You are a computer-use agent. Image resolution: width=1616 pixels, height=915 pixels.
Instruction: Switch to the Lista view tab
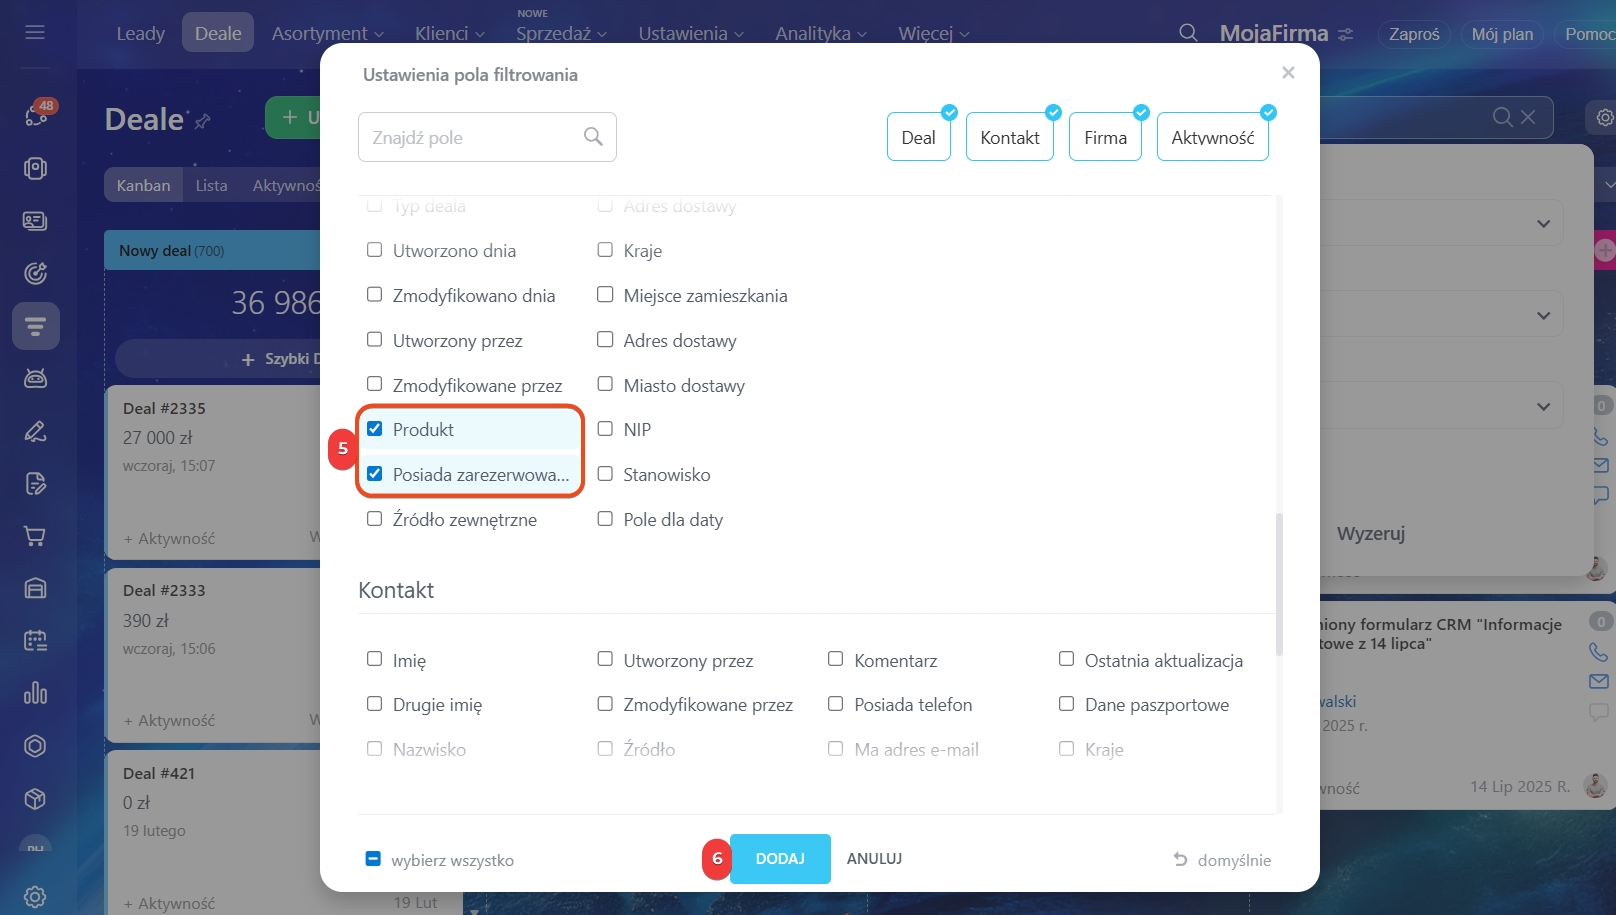tap(212, 185)
